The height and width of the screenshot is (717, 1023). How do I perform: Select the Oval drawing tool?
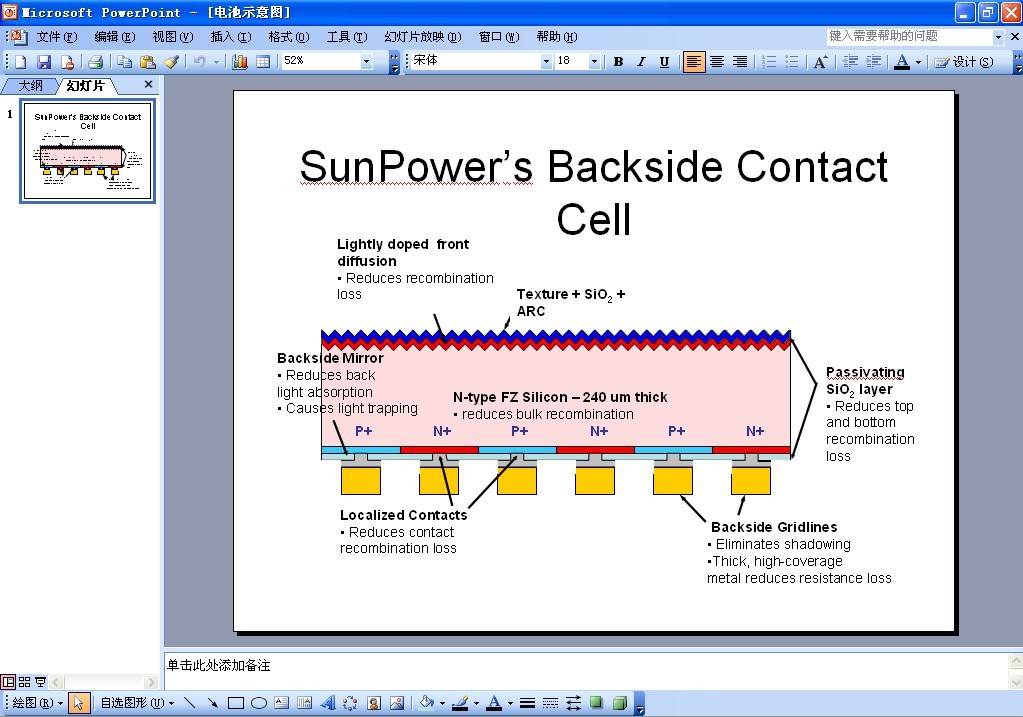[x=258, y=703]
